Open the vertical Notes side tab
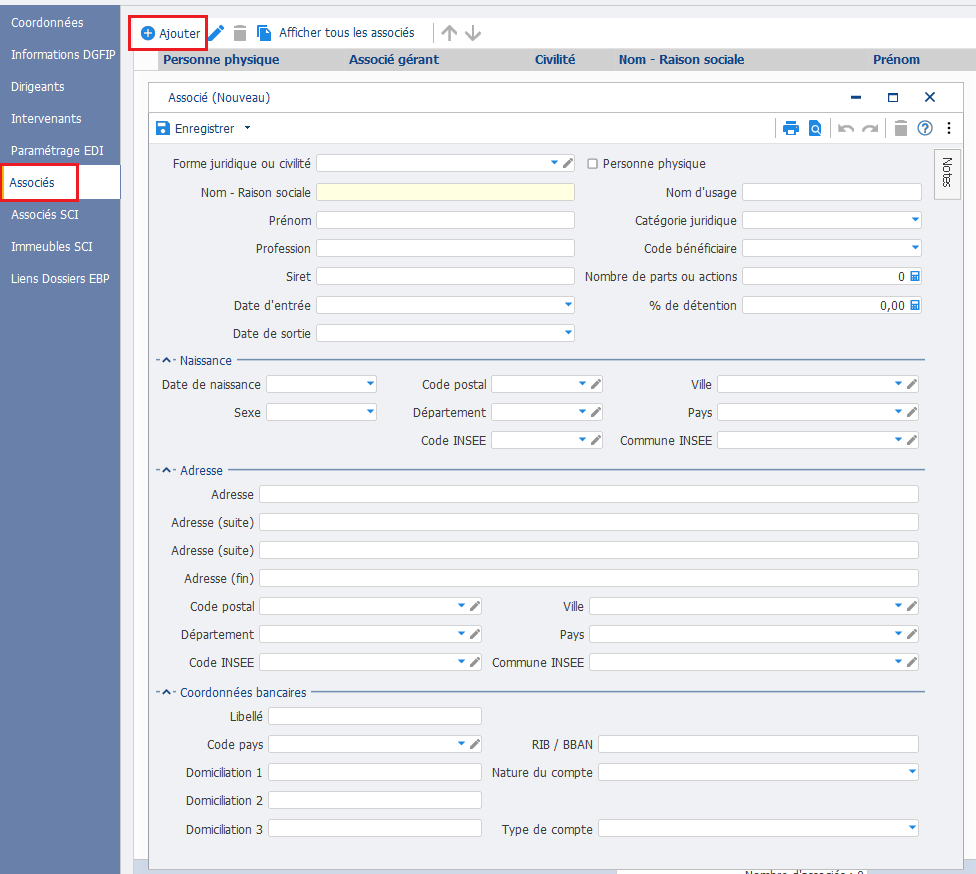Image resolution: width=976 pixels, height=874 pixels. pos(947,173)
